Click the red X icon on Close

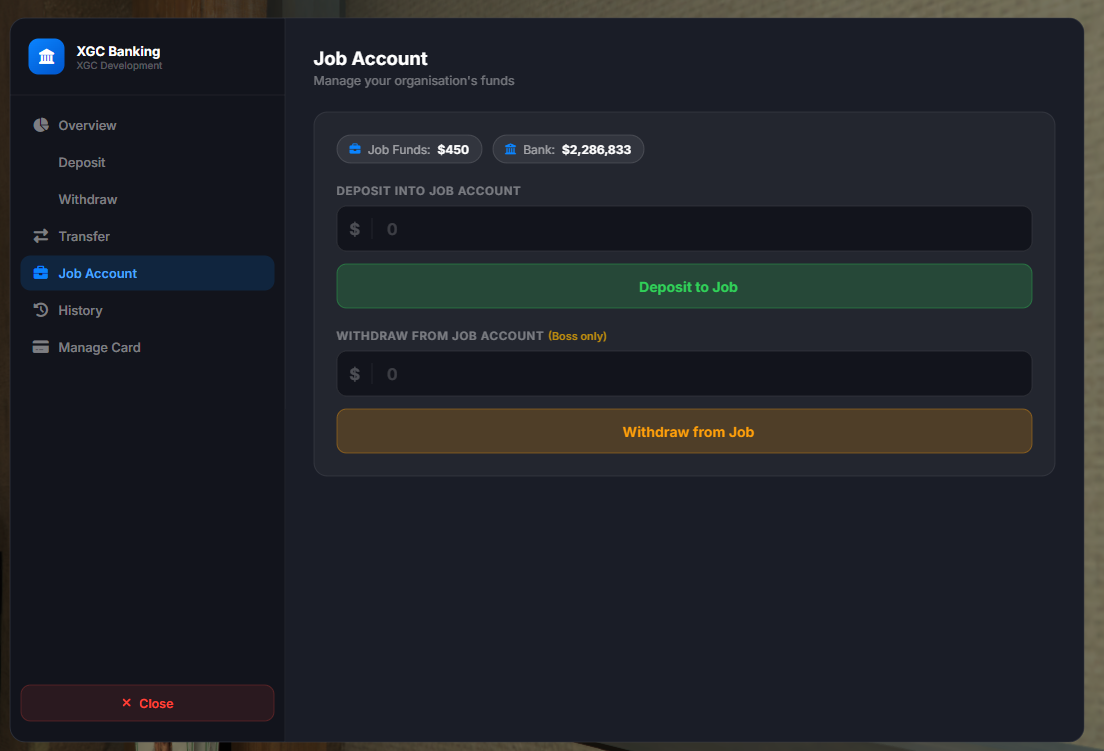127,702
